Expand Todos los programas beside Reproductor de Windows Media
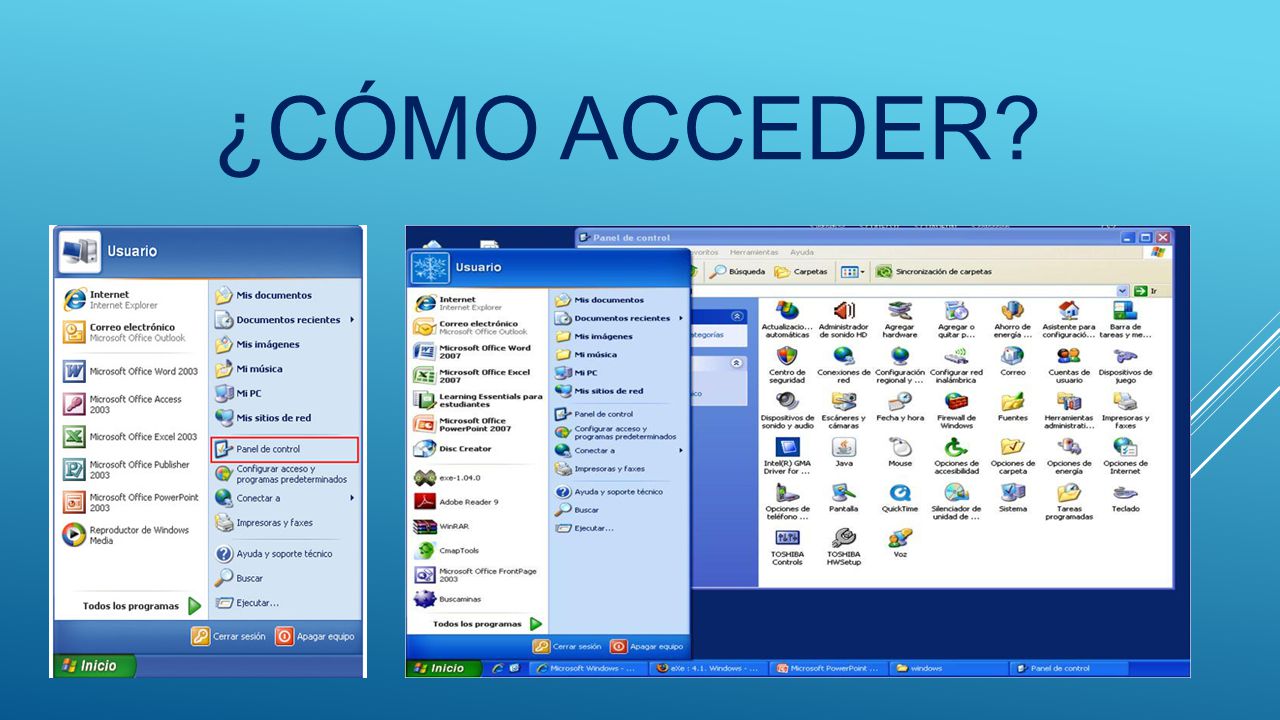 (142, 606)
